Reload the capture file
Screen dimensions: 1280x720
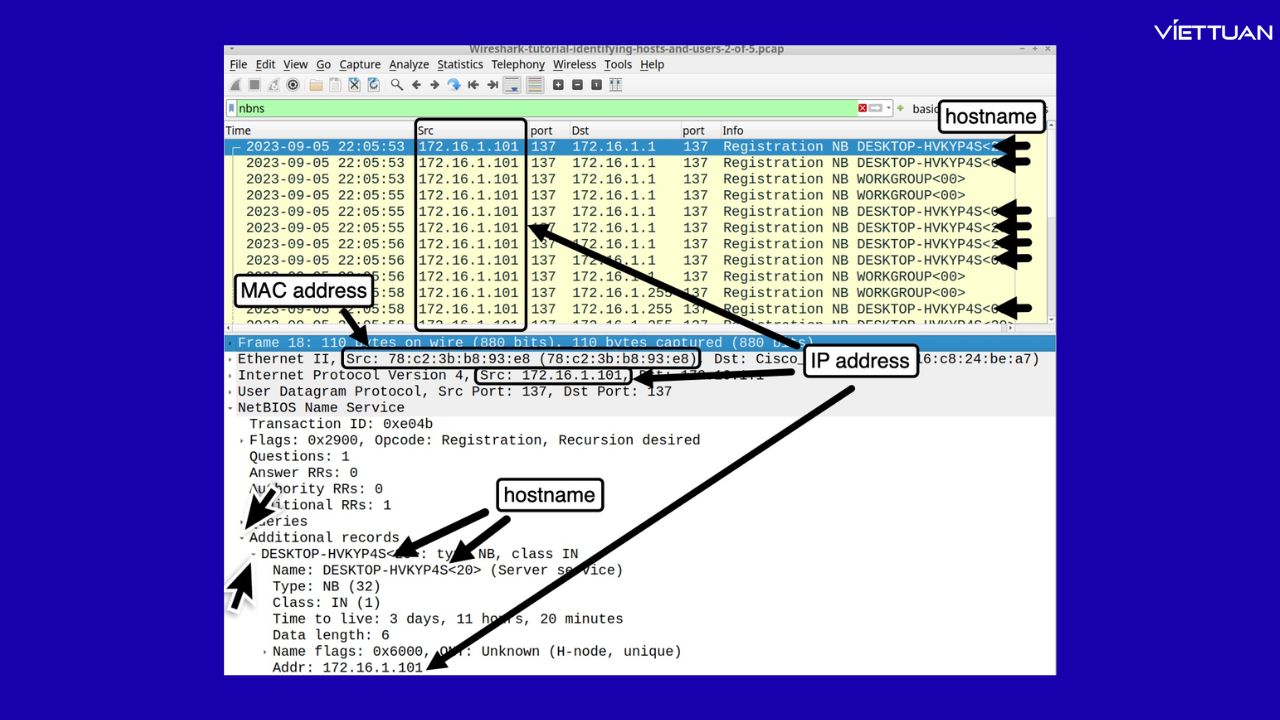[x=374, y=85]
